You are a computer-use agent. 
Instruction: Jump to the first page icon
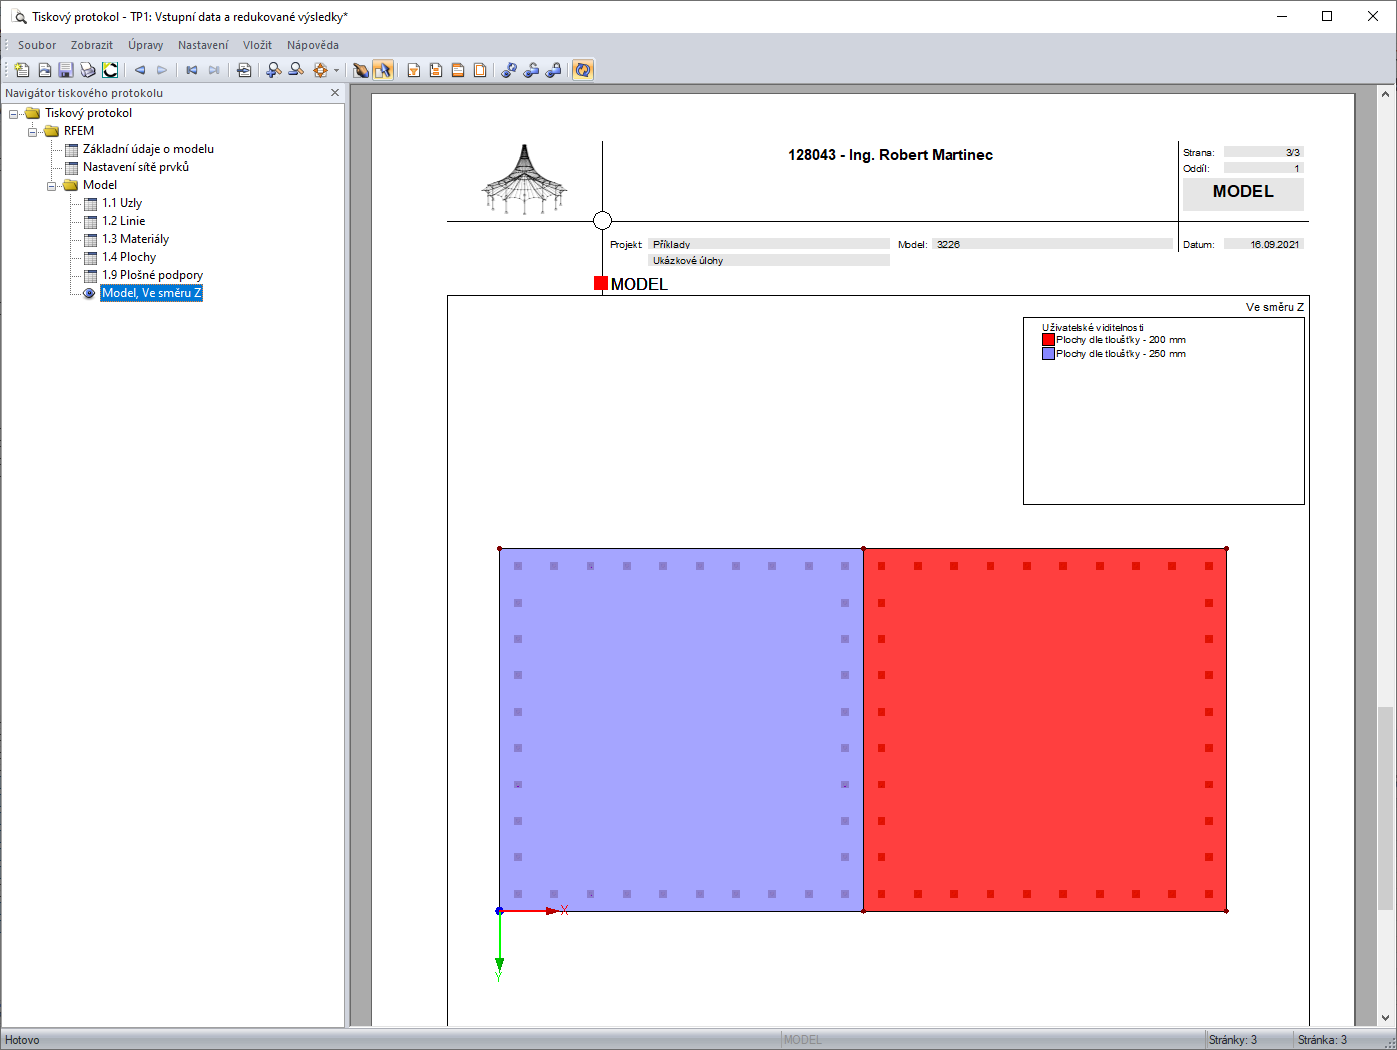point(192,70)
